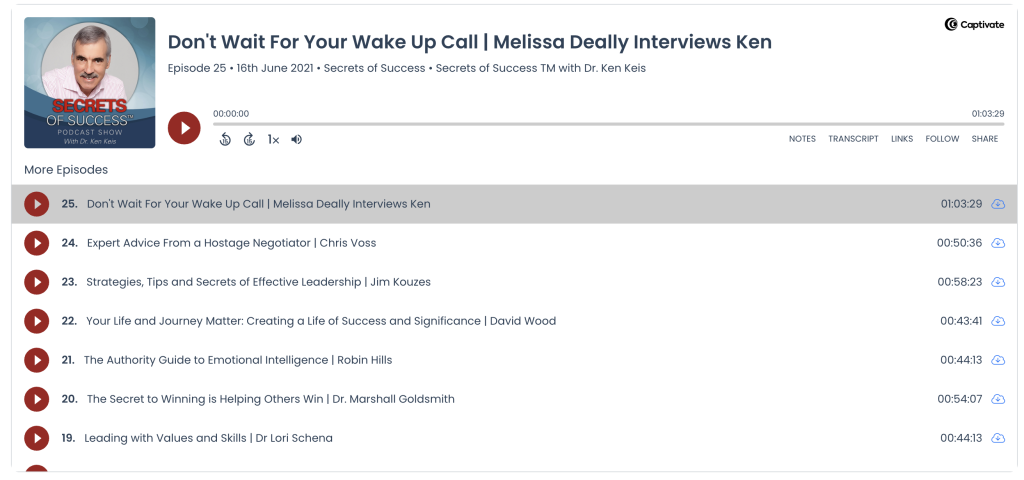
Task: Click the Secrets of Success podcast artwork
Action: coord(90,82)
